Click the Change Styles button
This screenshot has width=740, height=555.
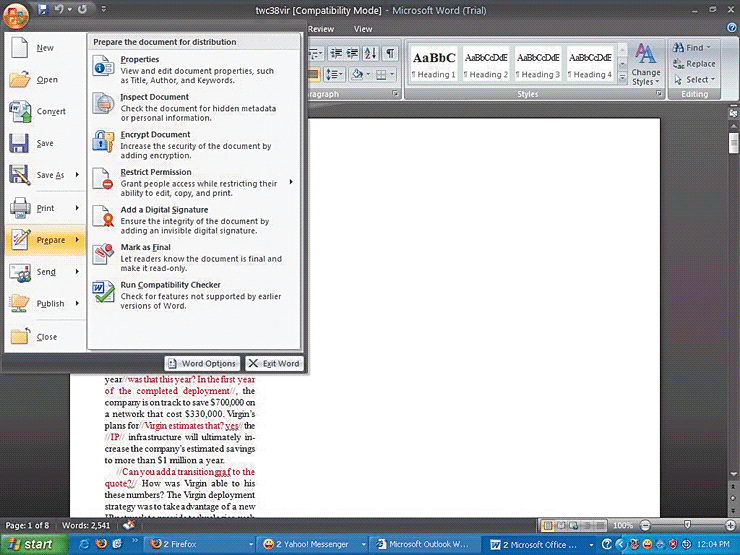coord(646,64)
